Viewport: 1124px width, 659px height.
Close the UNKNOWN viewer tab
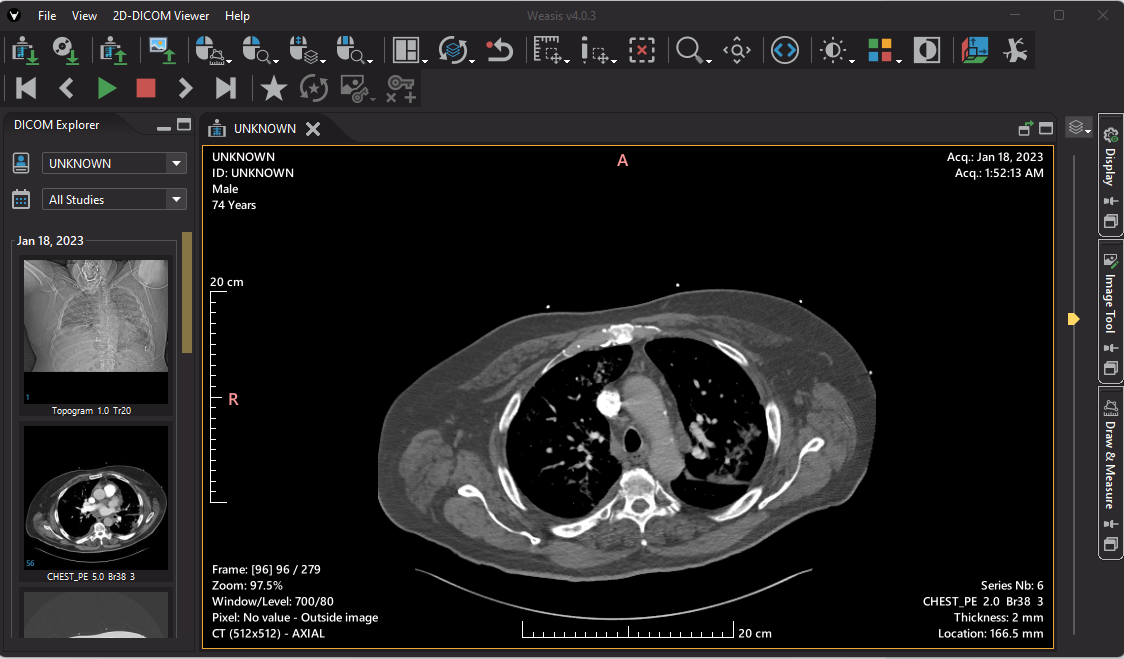(x=313, y=128)
